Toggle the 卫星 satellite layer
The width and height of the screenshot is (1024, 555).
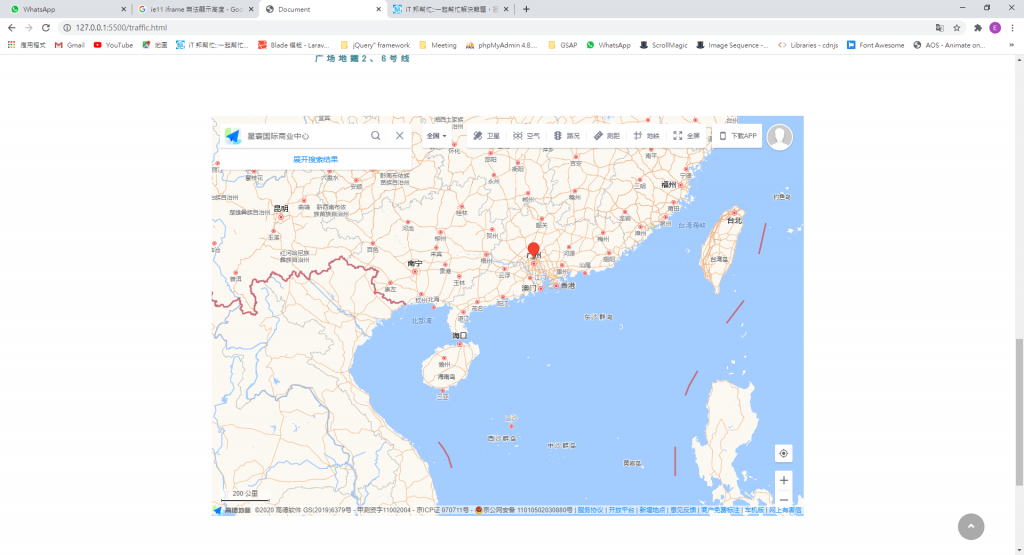tap(487, 136)
